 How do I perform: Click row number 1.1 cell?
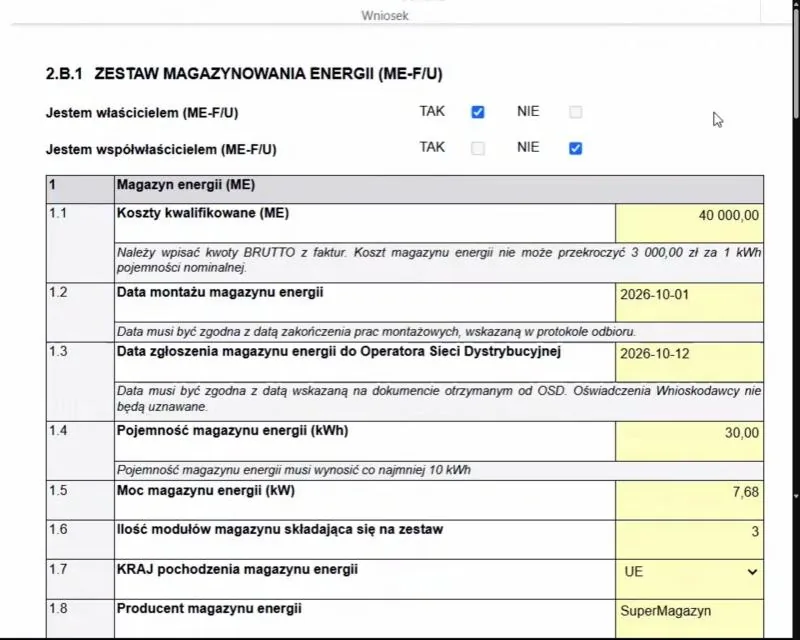point(80,243)
